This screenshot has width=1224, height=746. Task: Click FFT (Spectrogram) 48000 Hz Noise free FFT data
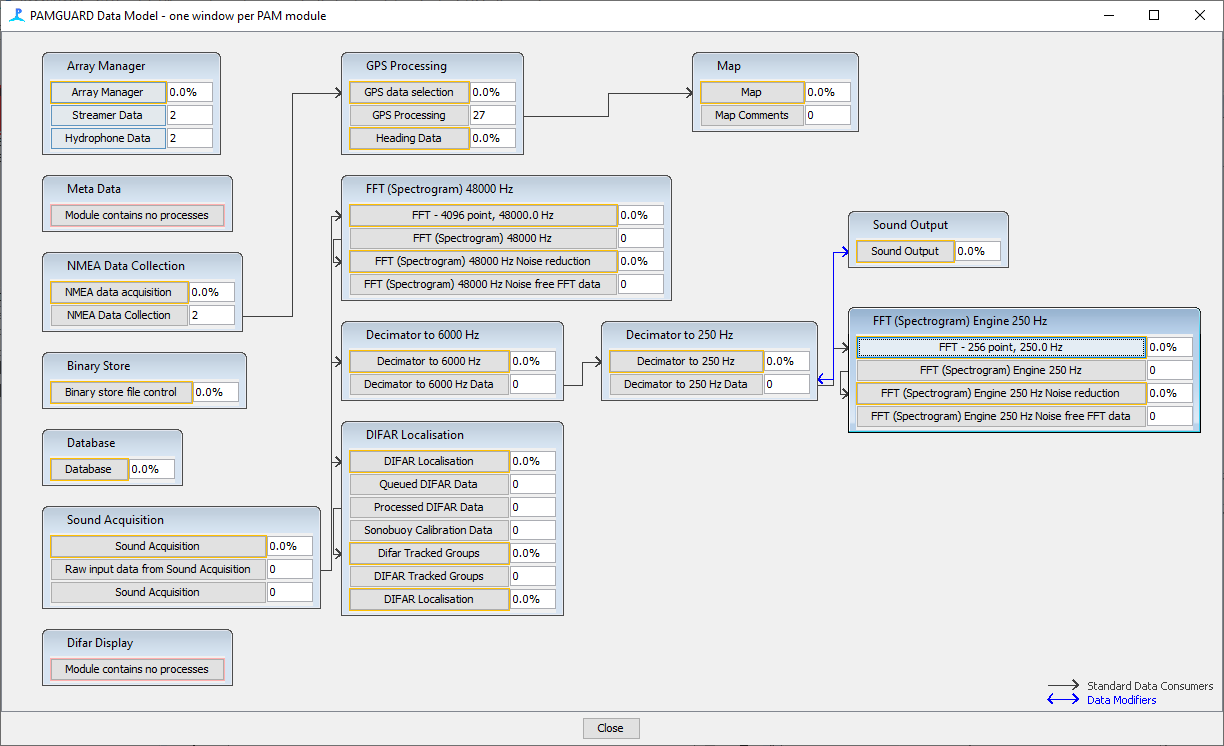tap(483, 284)
